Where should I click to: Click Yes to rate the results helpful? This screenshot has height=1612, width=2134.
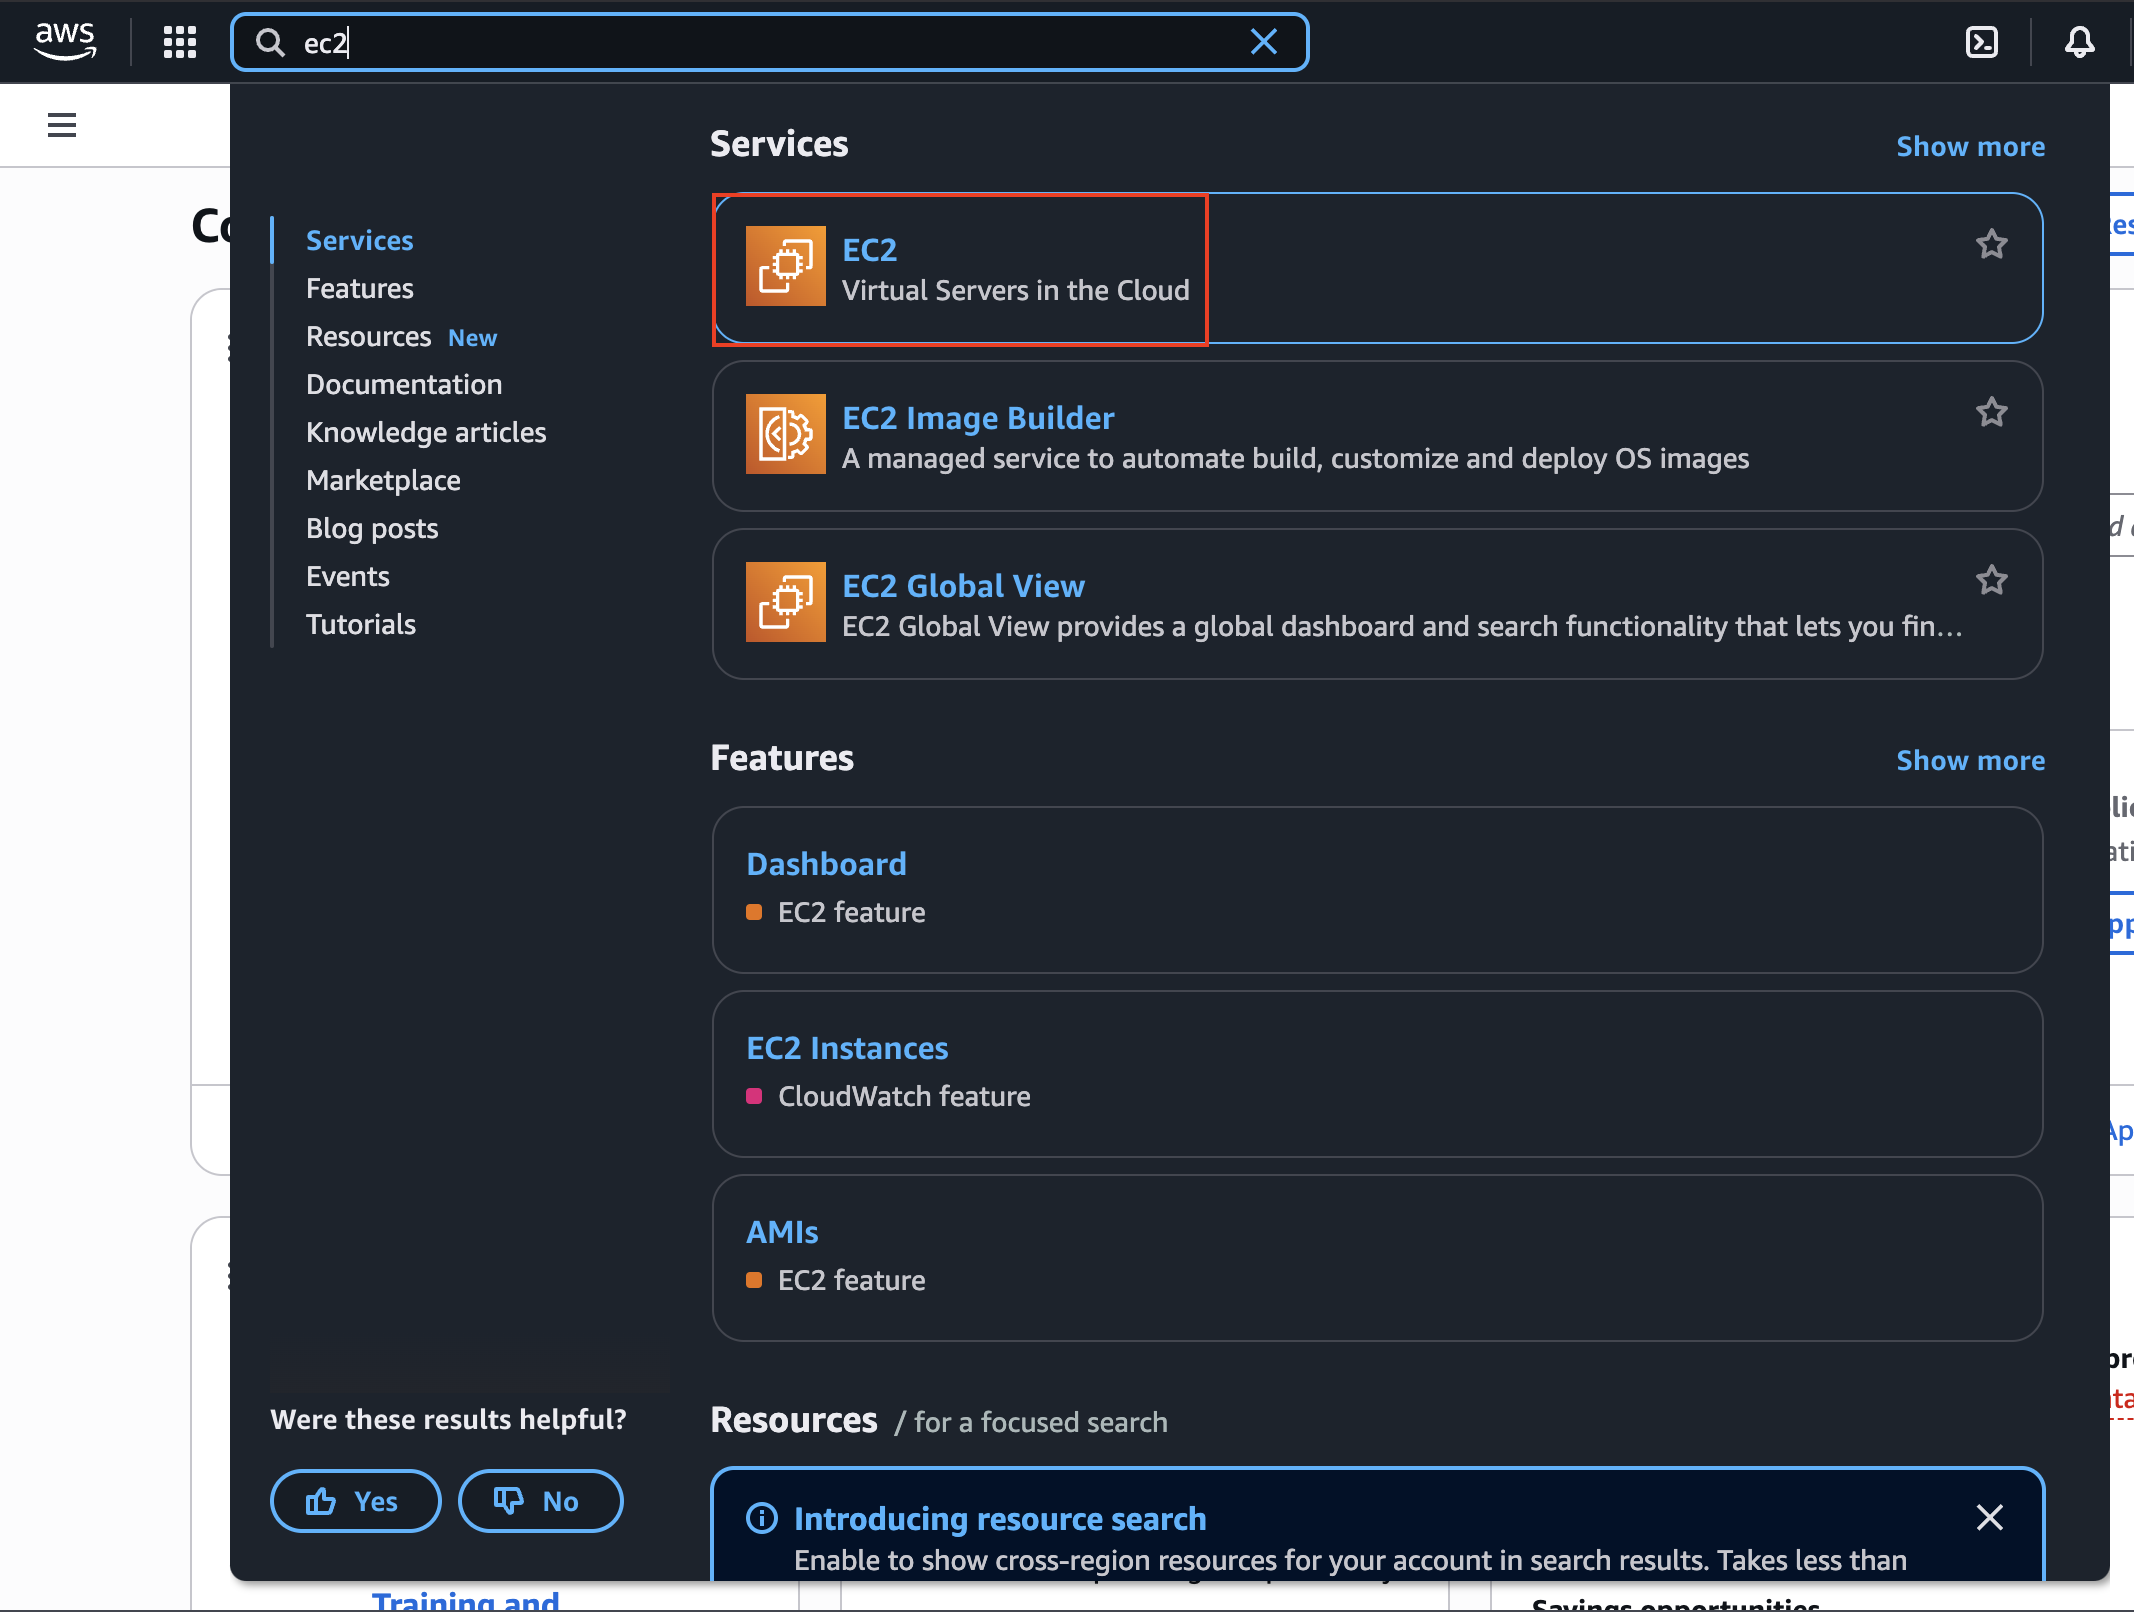tap(355, 1501)
